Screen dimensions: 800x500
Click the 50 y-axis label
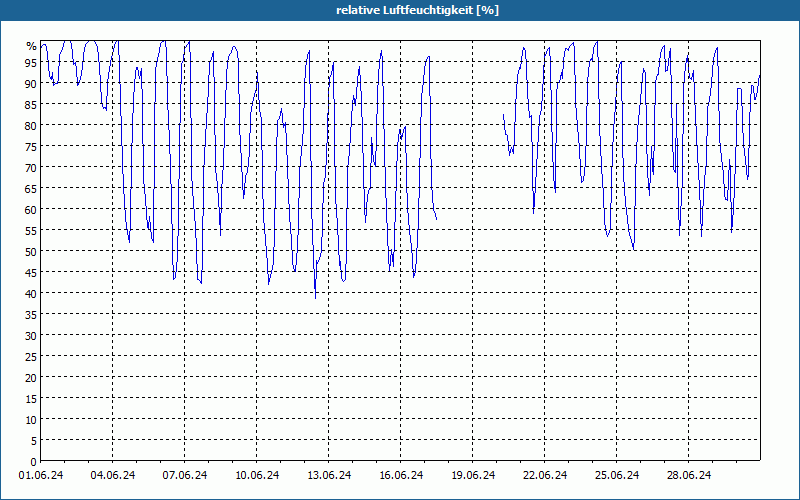(x=31, y=251)
